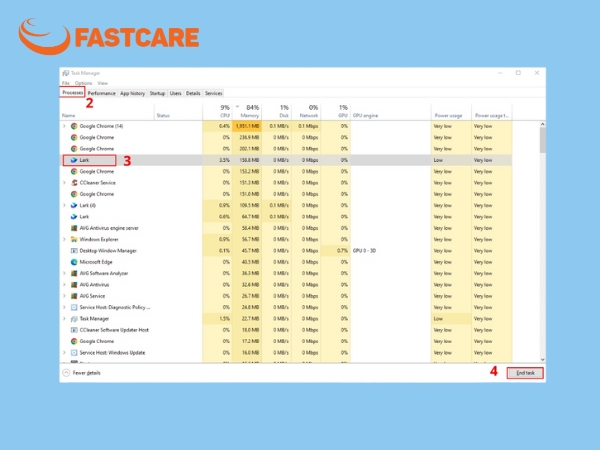Select the Desktop Window Manager process name

click(108, 251)
